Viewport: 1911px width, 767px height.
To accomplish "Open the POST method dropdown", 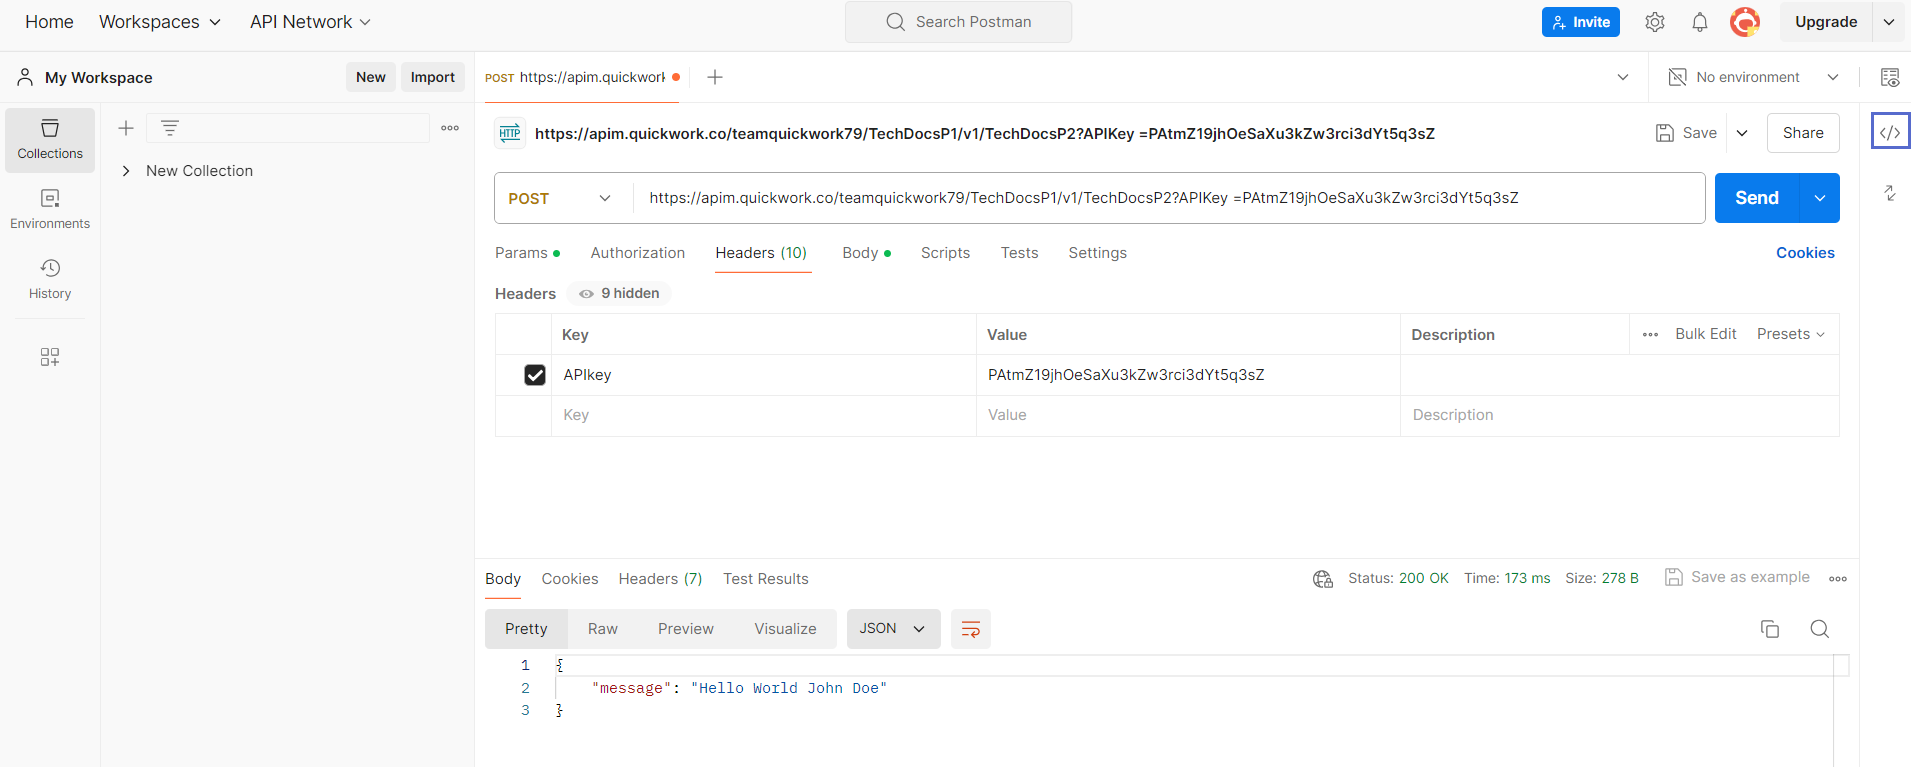I will (x=560, y=198).
